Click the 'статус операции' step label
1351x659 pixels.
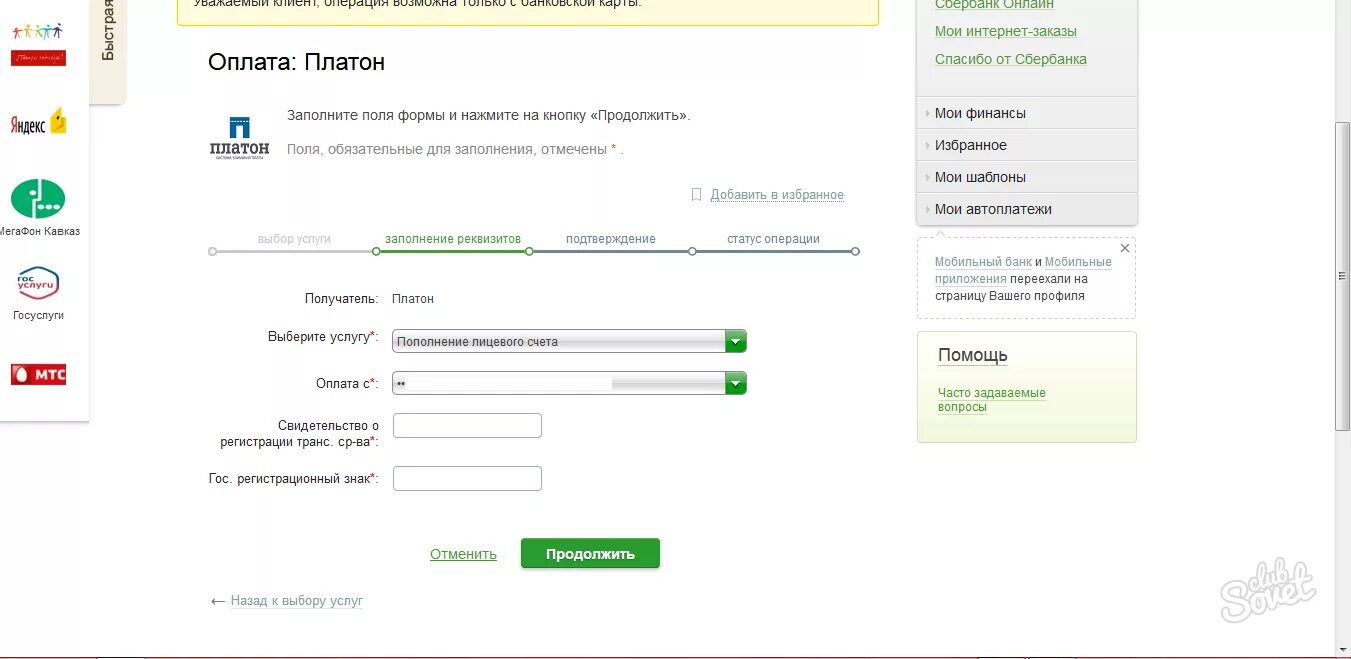click(773, 239)
